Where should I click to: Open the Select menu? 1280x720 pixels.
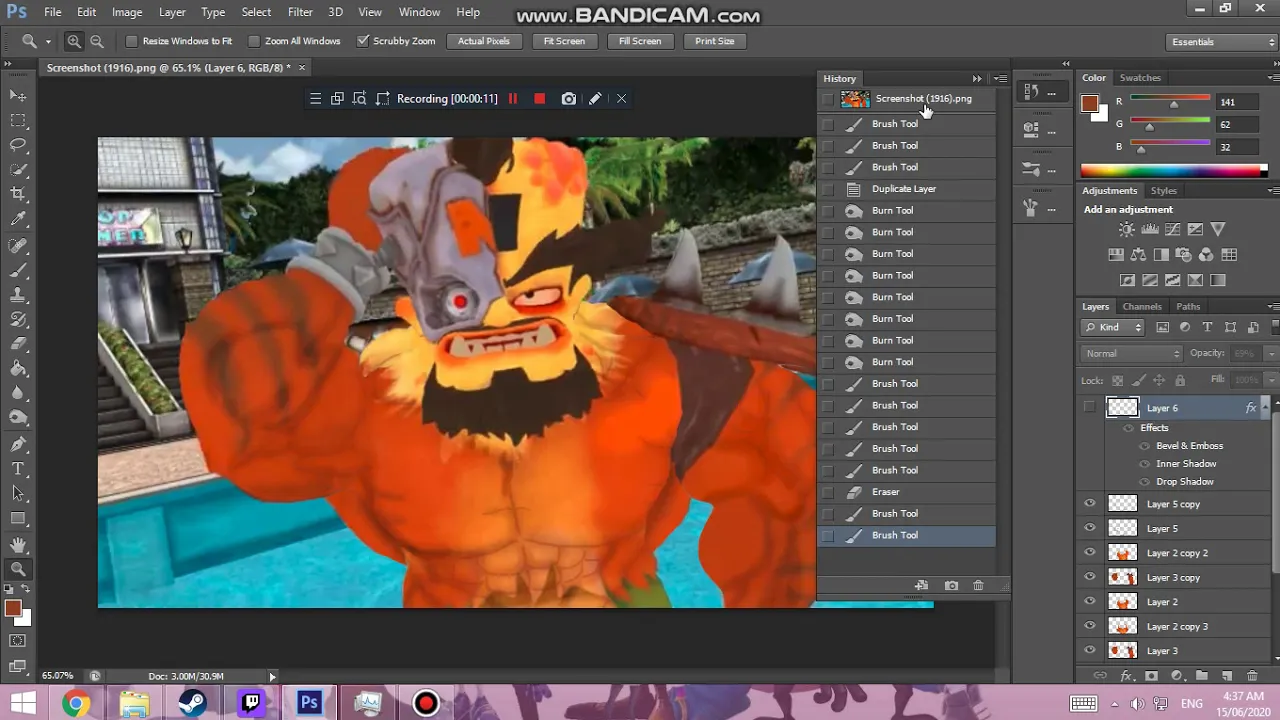pos(256,12)
